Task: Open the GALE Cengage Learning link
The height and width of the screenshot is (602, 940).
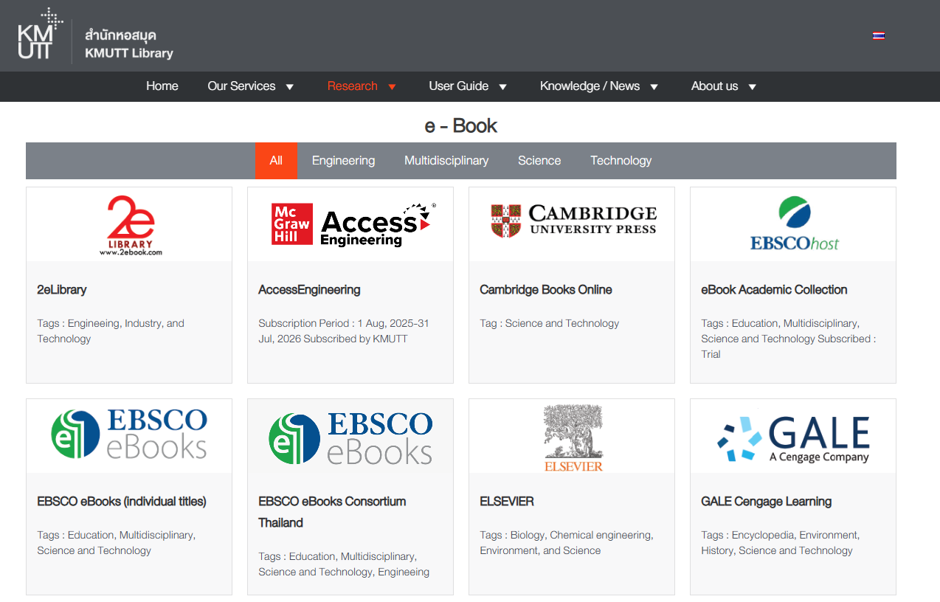Action: tap(766, 501)
